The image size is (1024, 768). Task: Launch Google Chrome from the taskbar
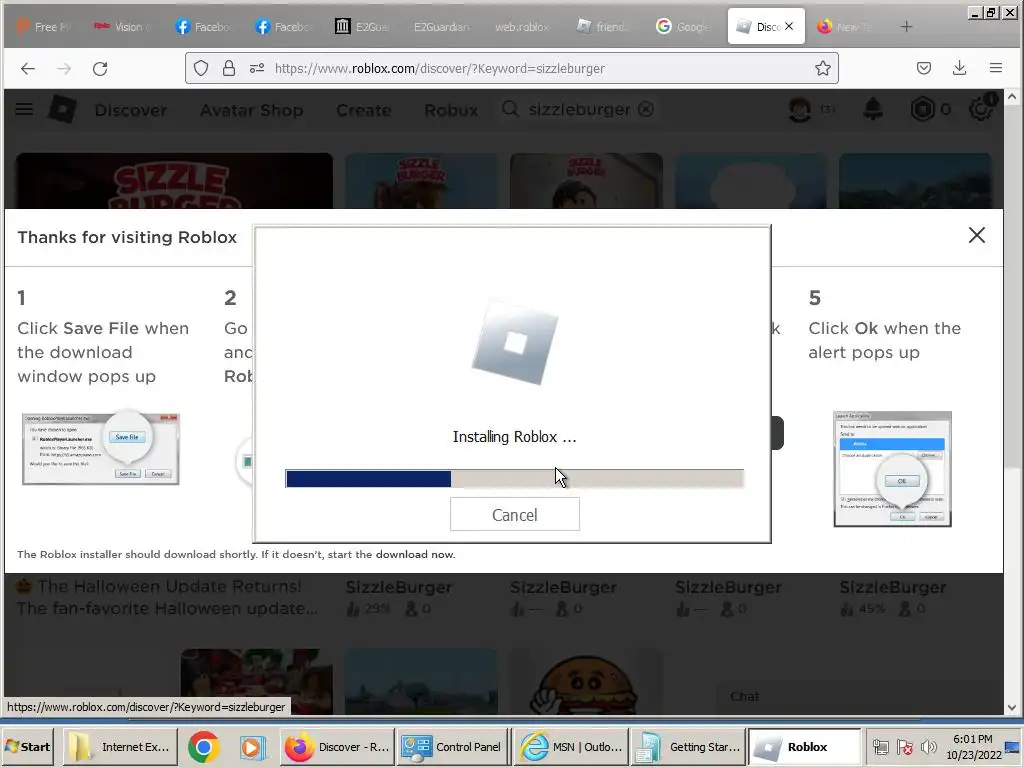(203, 747)
